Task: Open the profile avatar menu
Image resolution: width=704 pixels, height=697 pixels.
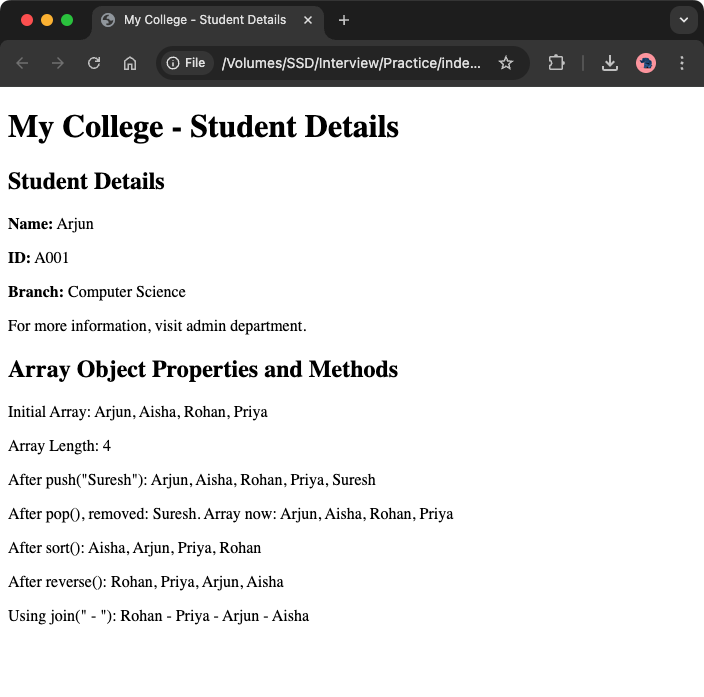Action: click(646, 63)
